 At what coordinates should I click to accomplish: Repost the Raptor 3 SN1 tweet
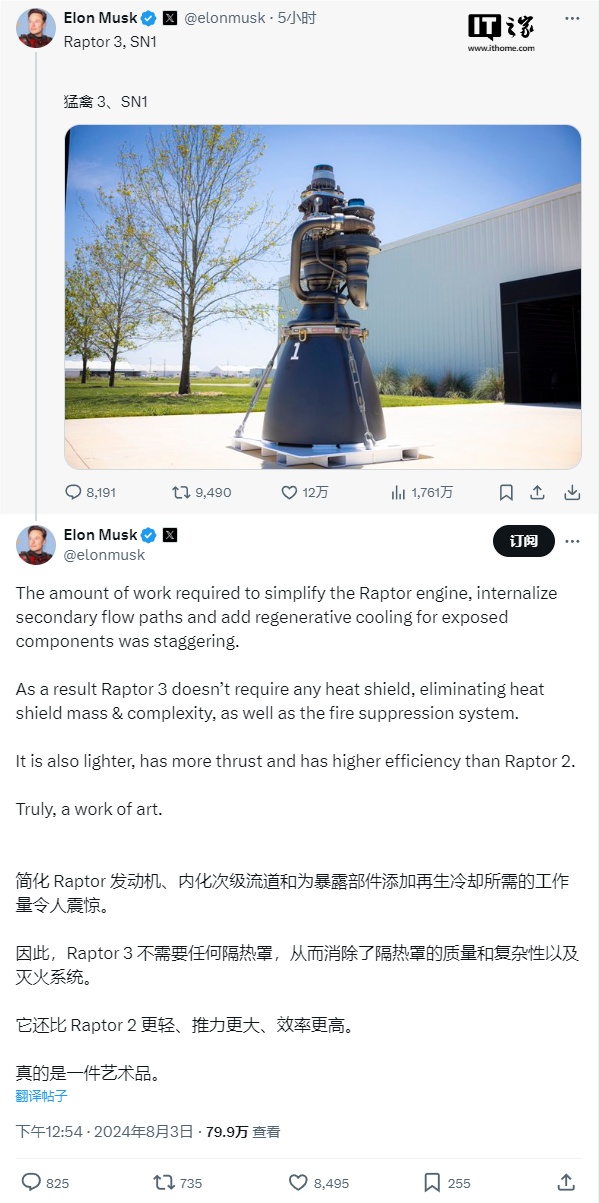pos(202,492)
